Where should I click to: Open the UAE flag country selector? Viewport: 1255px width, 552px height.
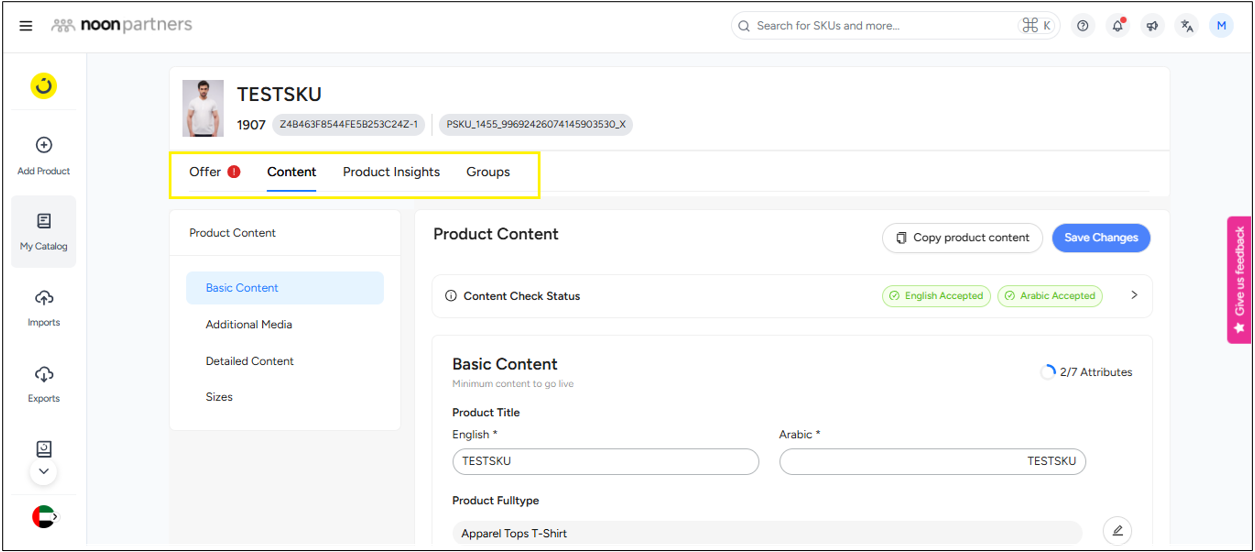coord(44,516)
